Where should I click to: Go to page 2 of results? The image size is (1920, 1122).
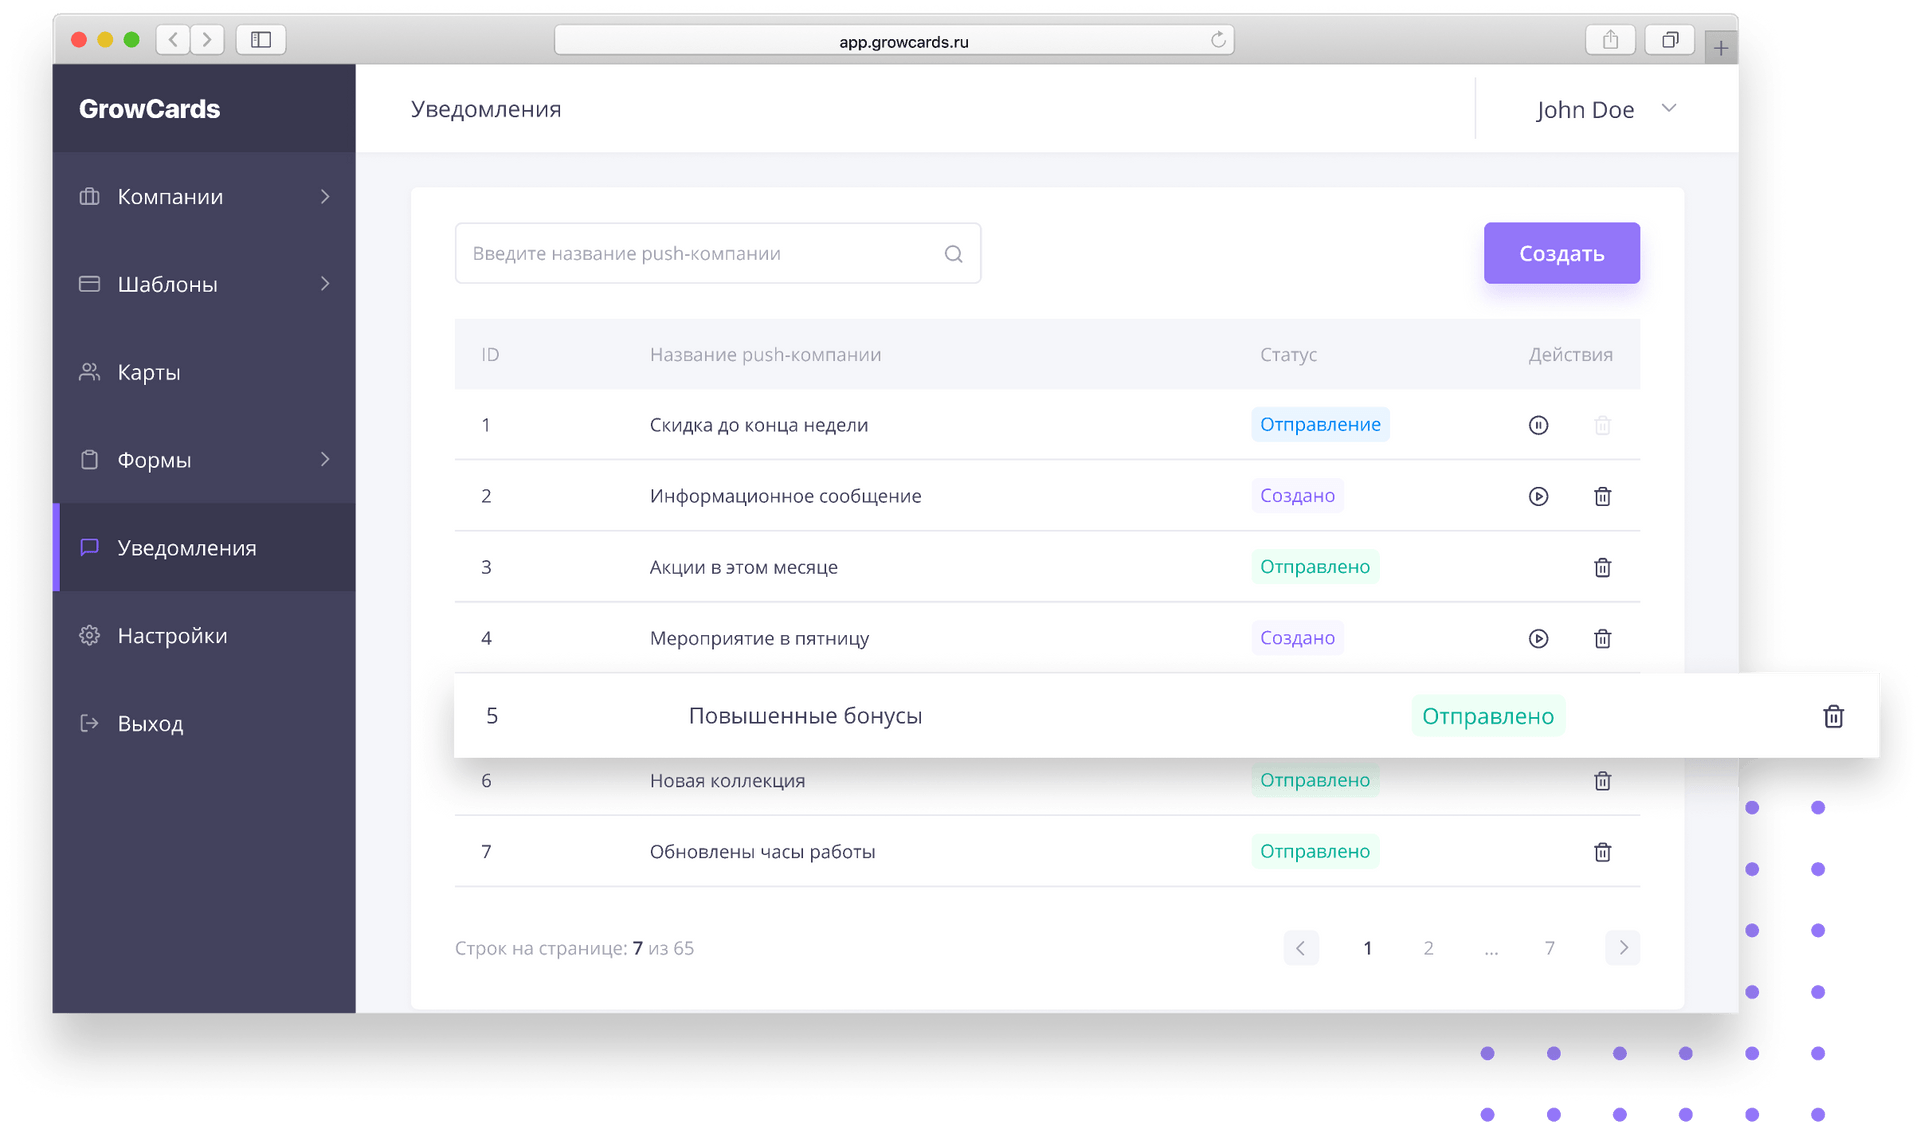pyautogui.click(x=1428, y=948)
